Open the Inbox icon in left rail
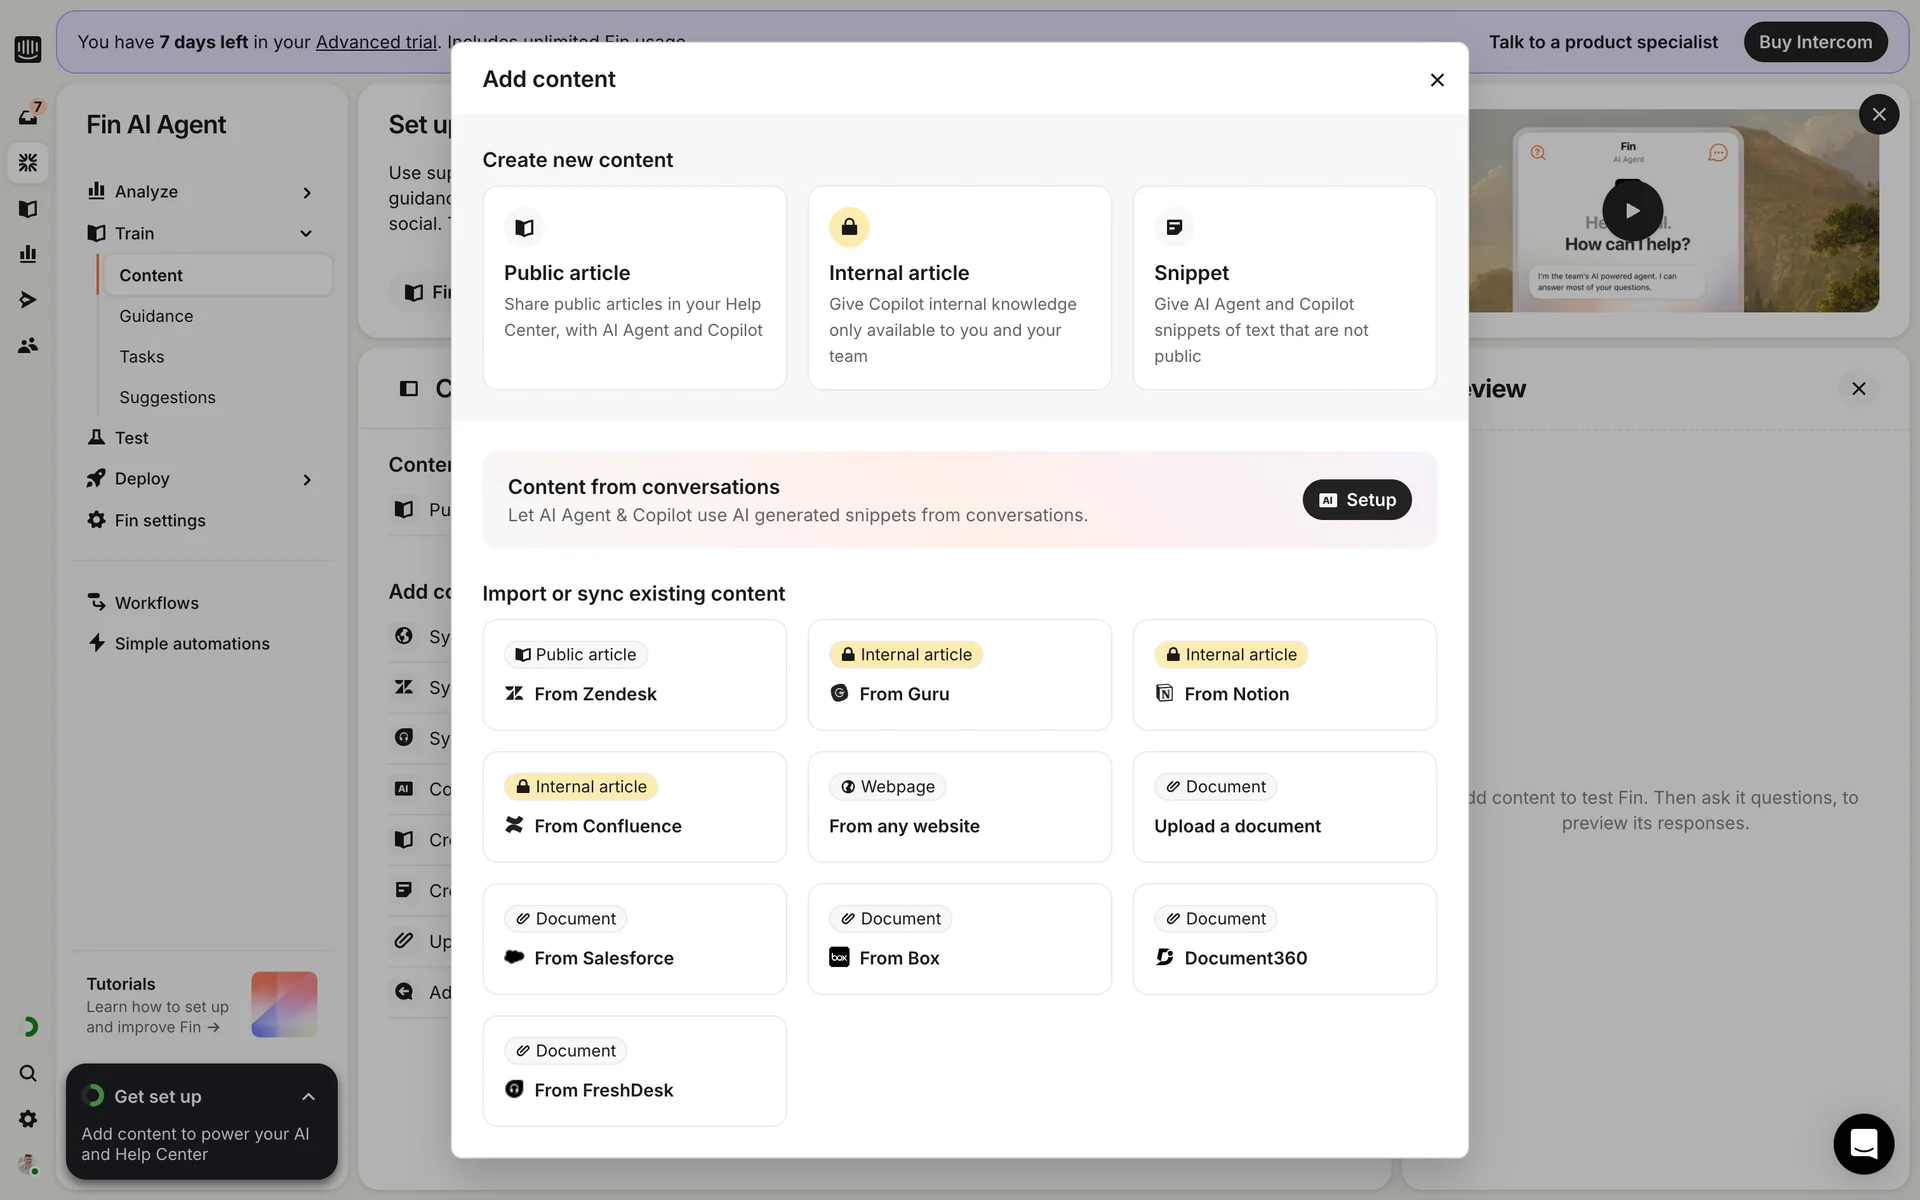 (28, 116)
